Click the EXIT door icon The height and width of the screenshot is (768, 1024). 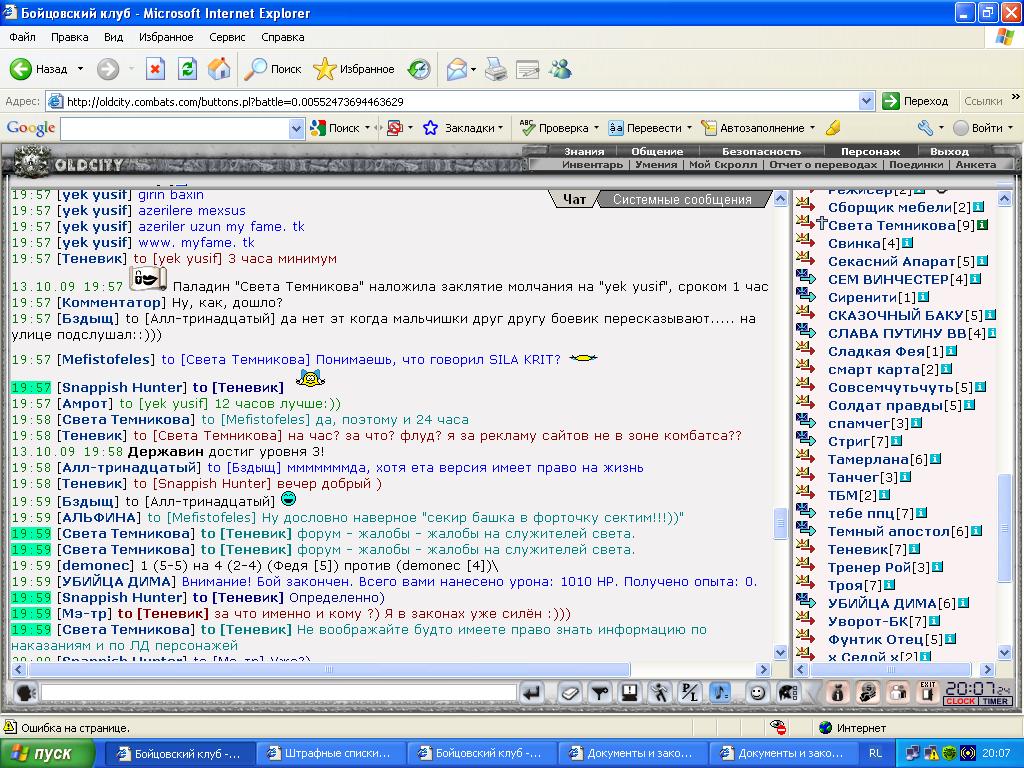(927, 692)
